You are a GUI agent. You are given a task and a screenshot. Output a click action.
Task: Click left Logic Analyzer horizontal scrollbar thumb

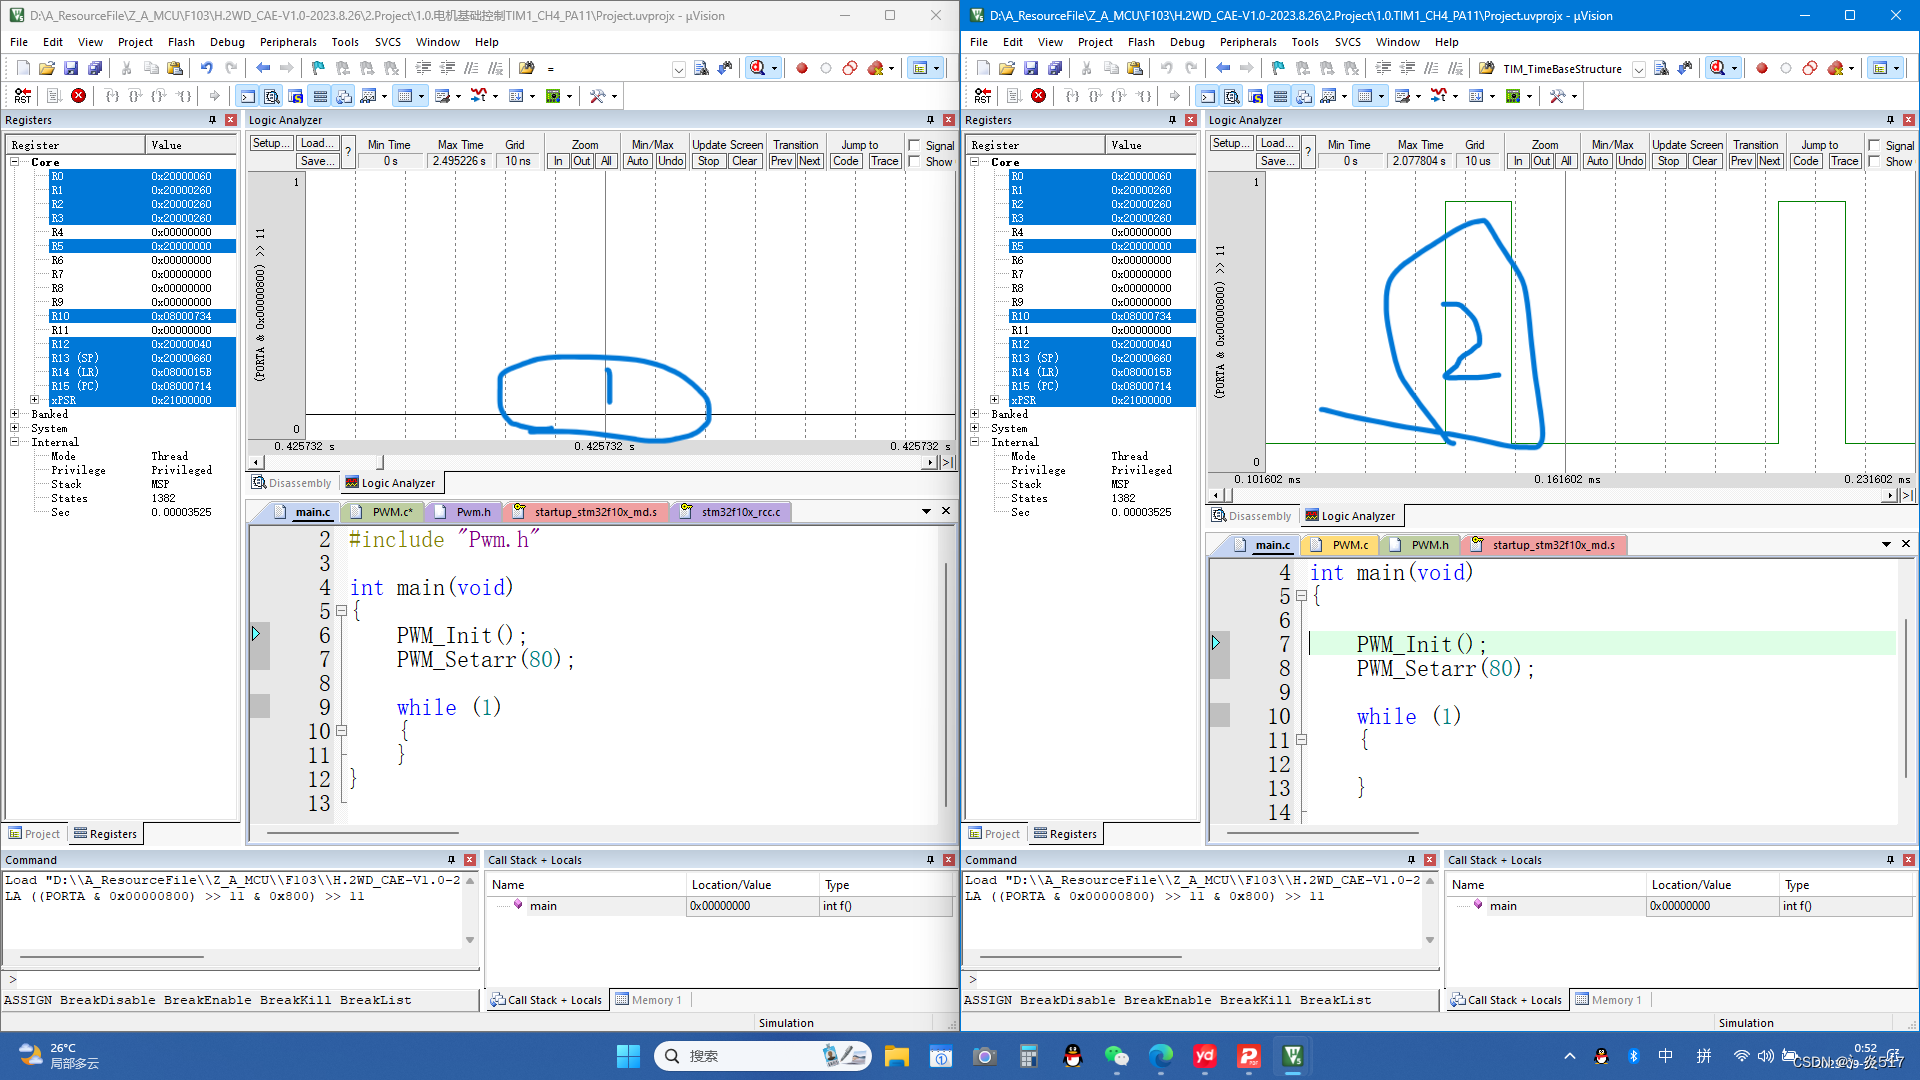pyautogui.click(x=380, y=462)
